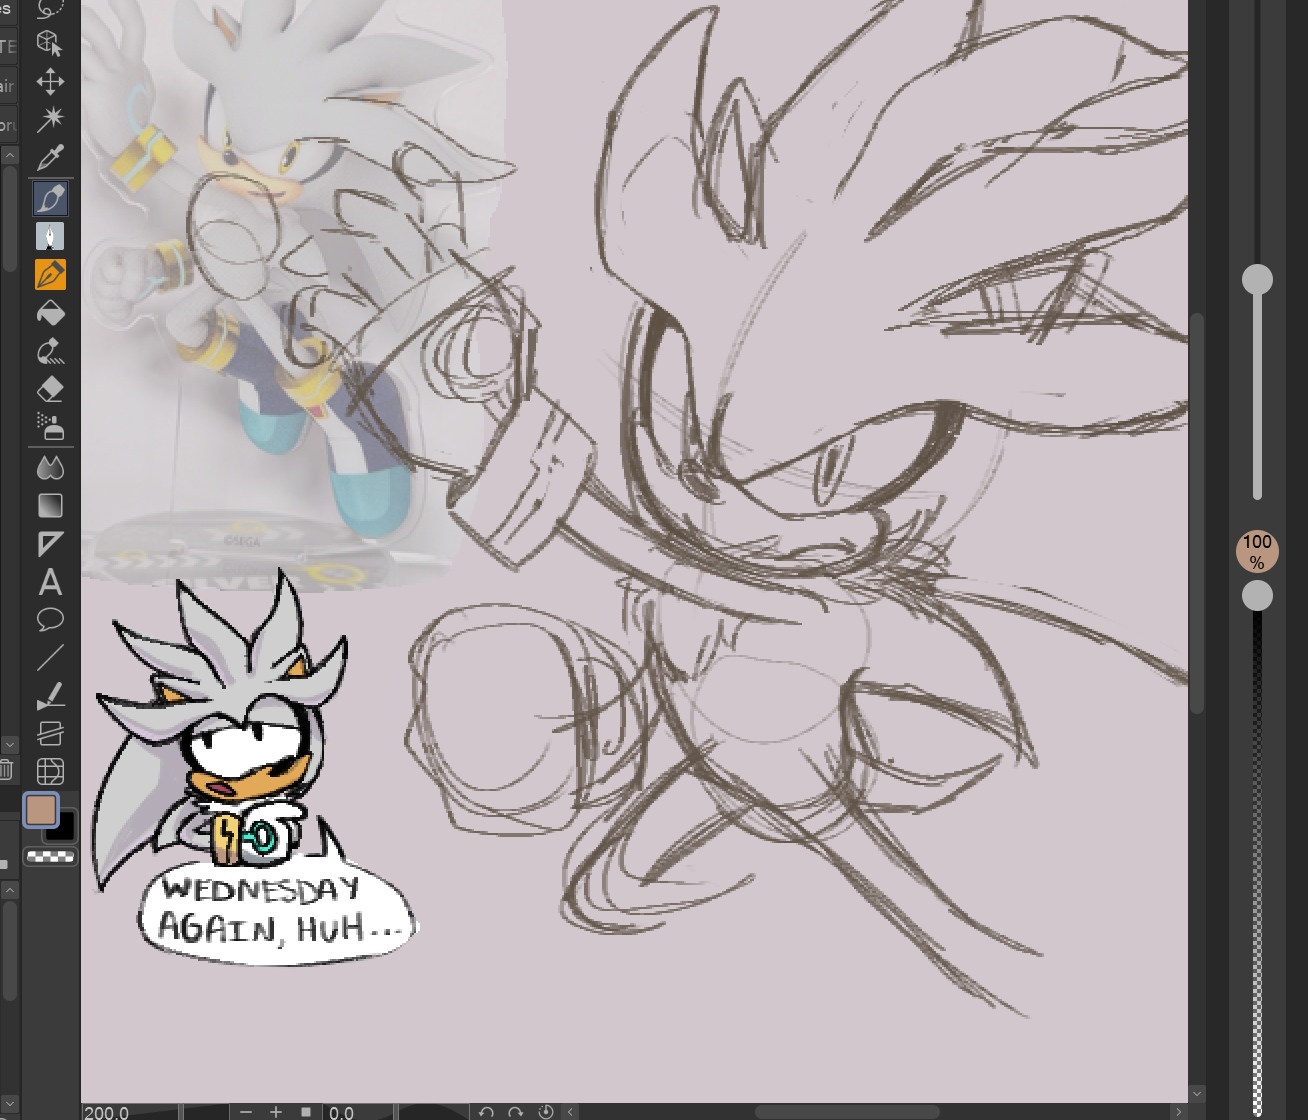
Task: Click the down chevron on left panel
Action: (x=10, y=745)
